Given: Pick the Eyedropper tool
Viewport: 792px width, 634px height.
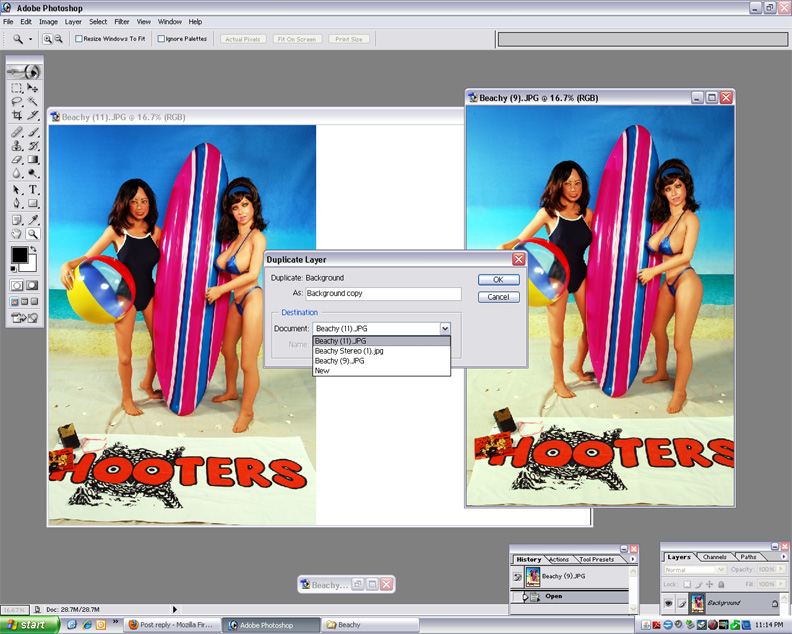Looking at the screenshot, I should click(33, 219).
